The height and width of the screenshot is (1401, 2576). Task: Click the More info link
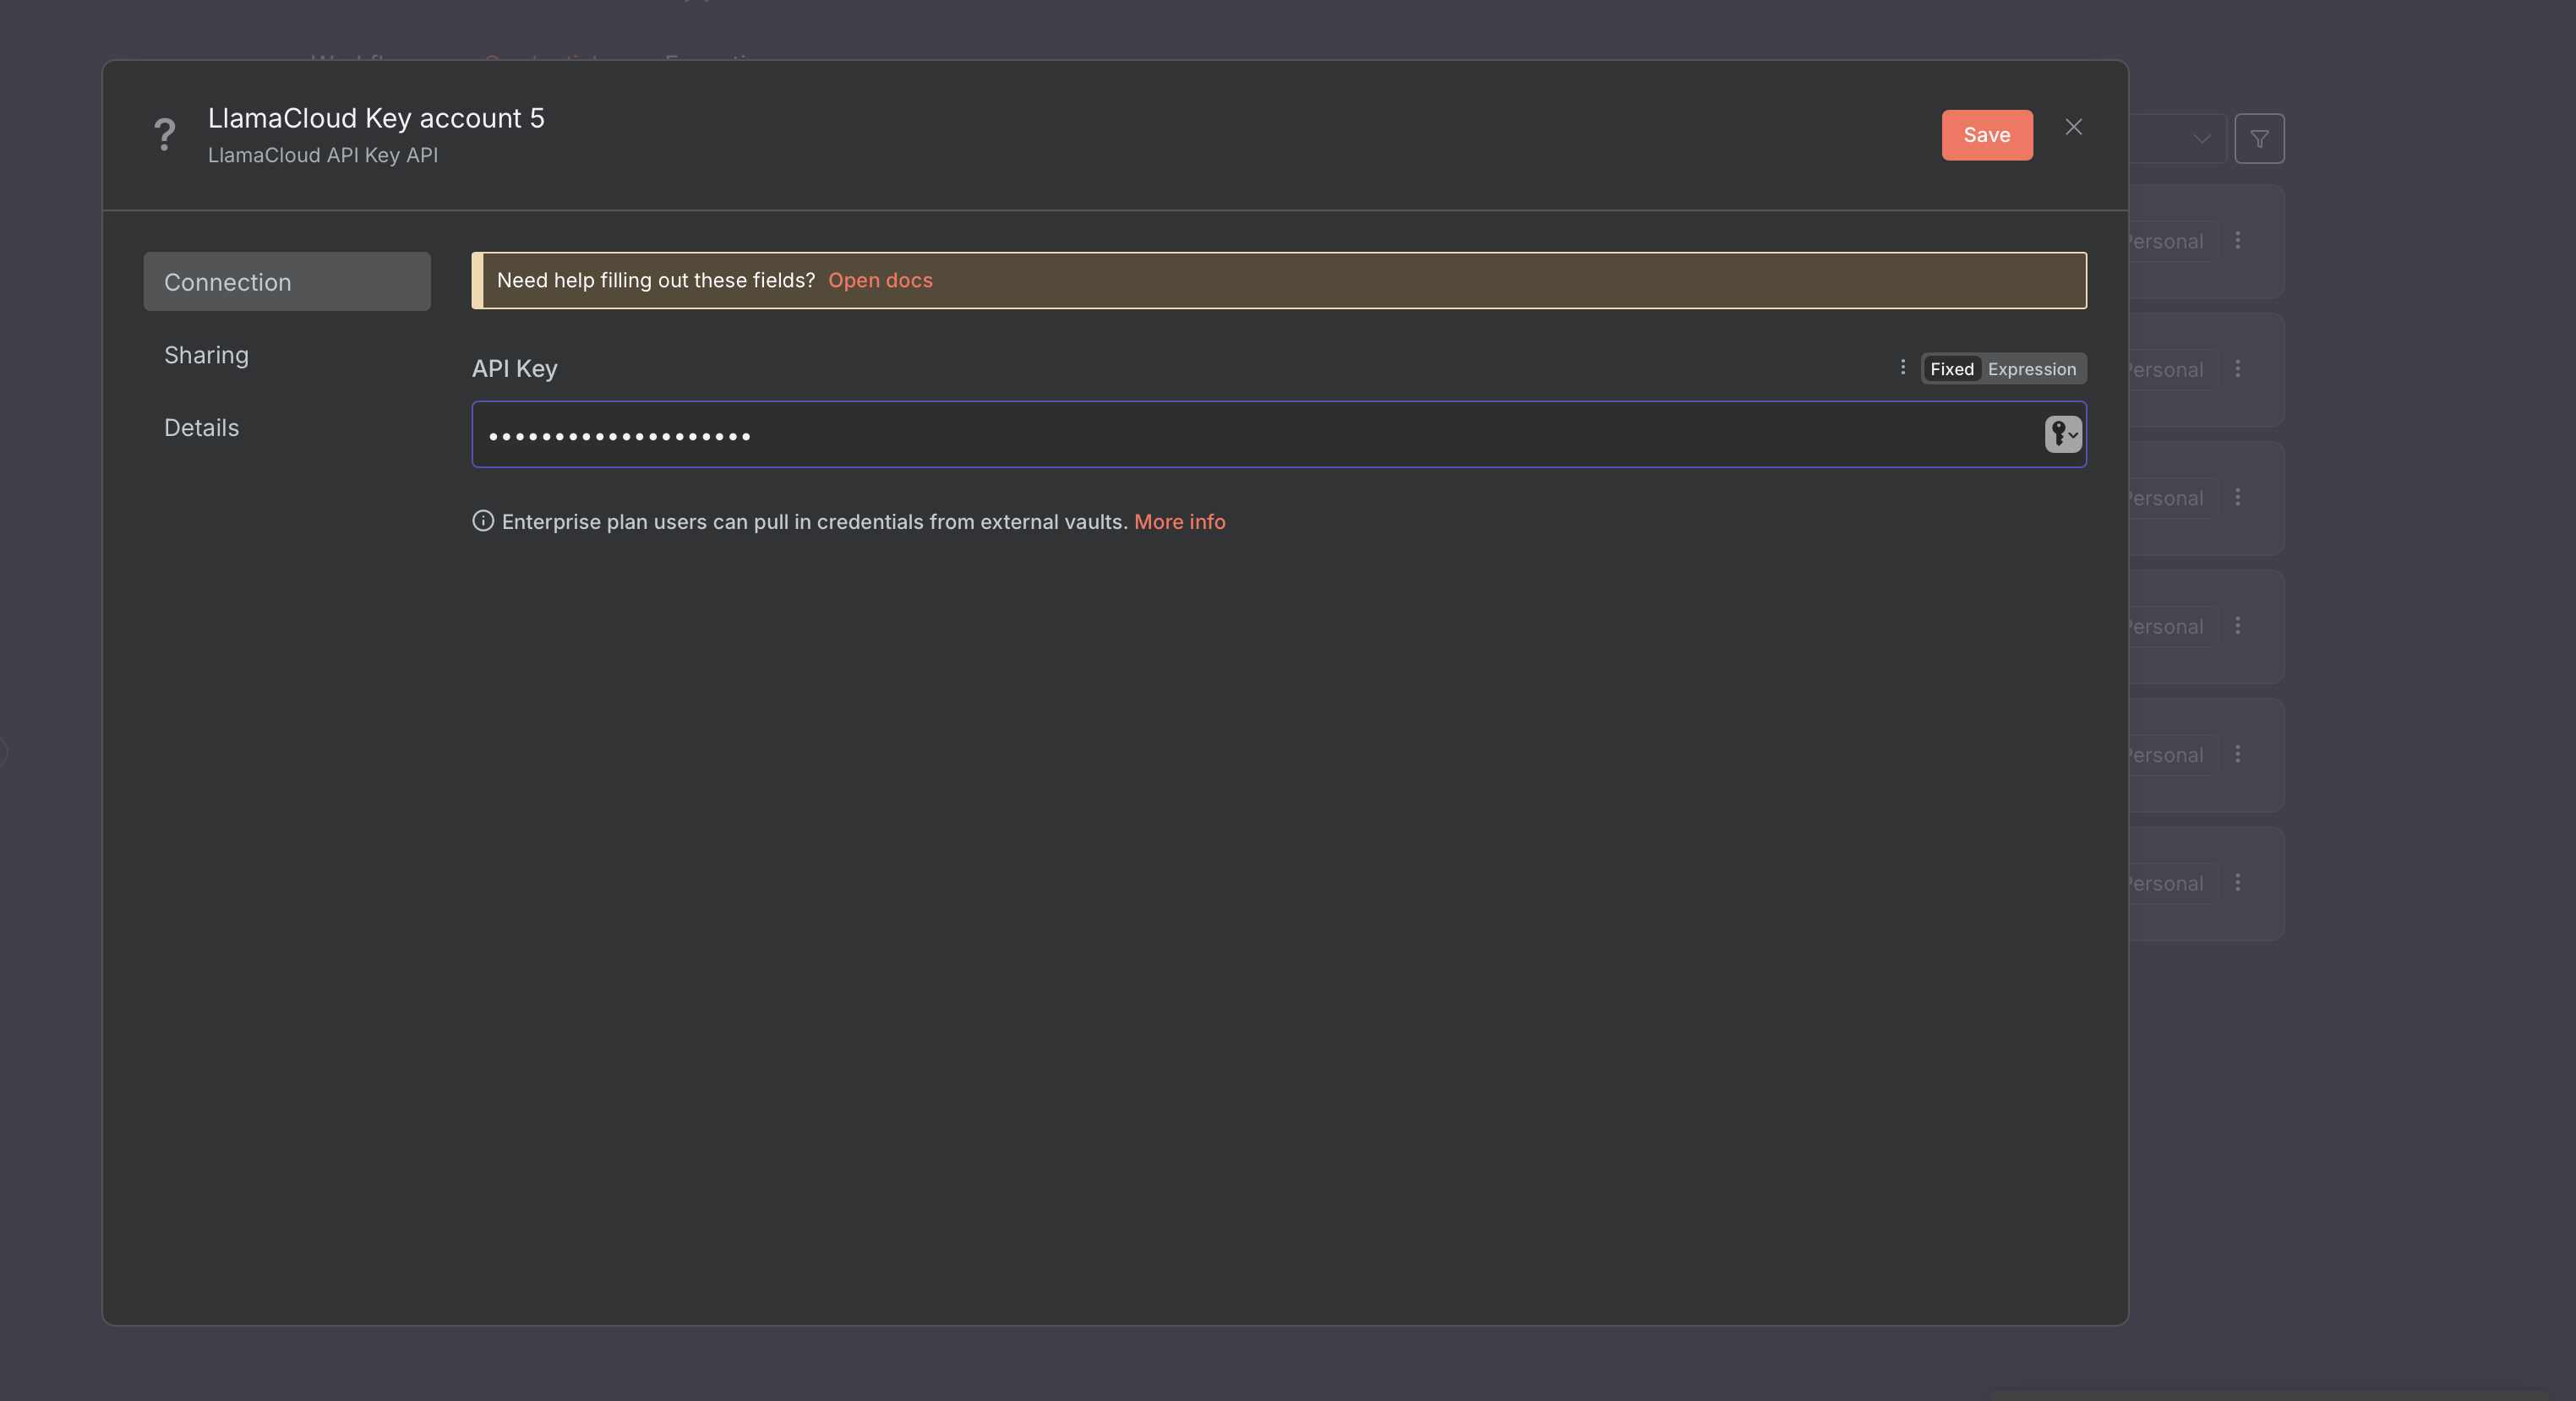coord(1179,522)
